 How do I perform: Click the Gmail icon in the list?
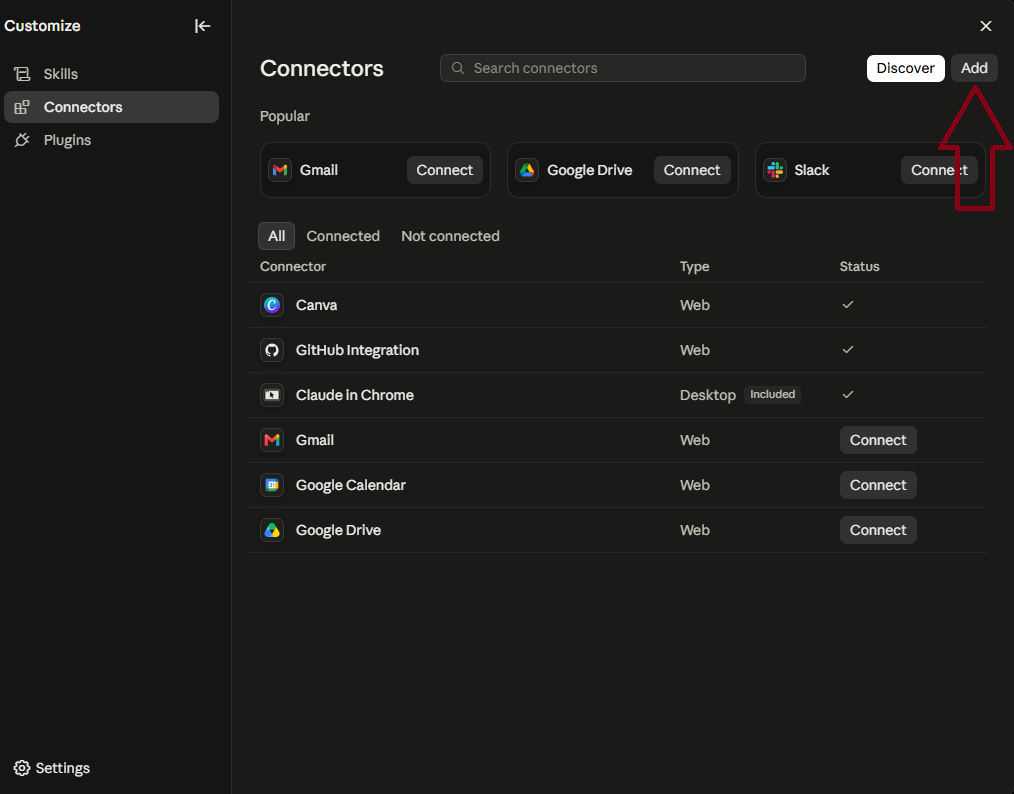tap(272, 440)
